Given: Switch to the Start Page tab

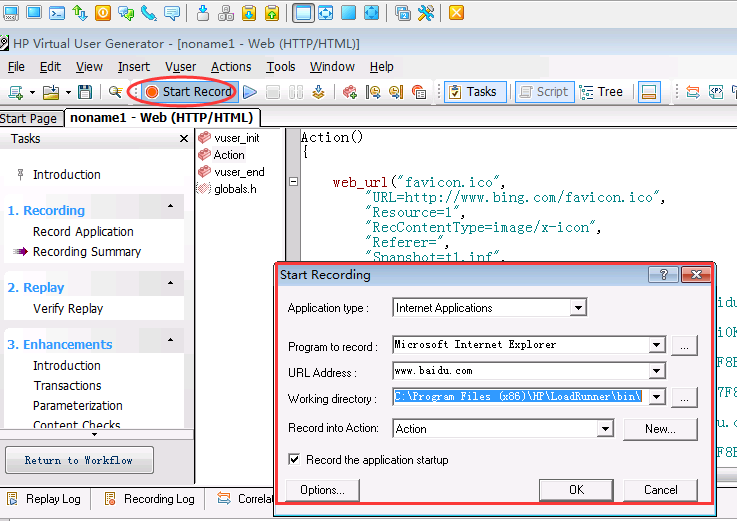Looking at the screenshot, I should (29, 118).
